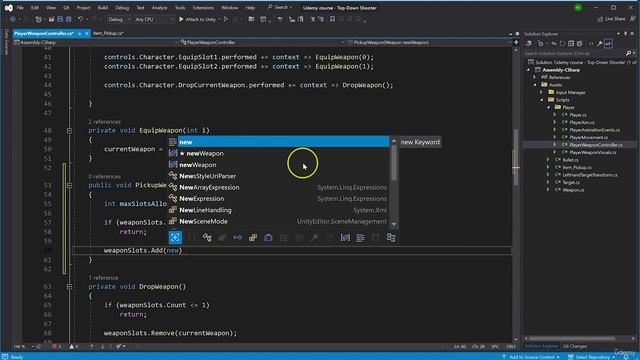This screenshot has height=360, width=640.
Task: Toggle the namespaces purple filter in IntelliSense
Action: pos(268,238)
